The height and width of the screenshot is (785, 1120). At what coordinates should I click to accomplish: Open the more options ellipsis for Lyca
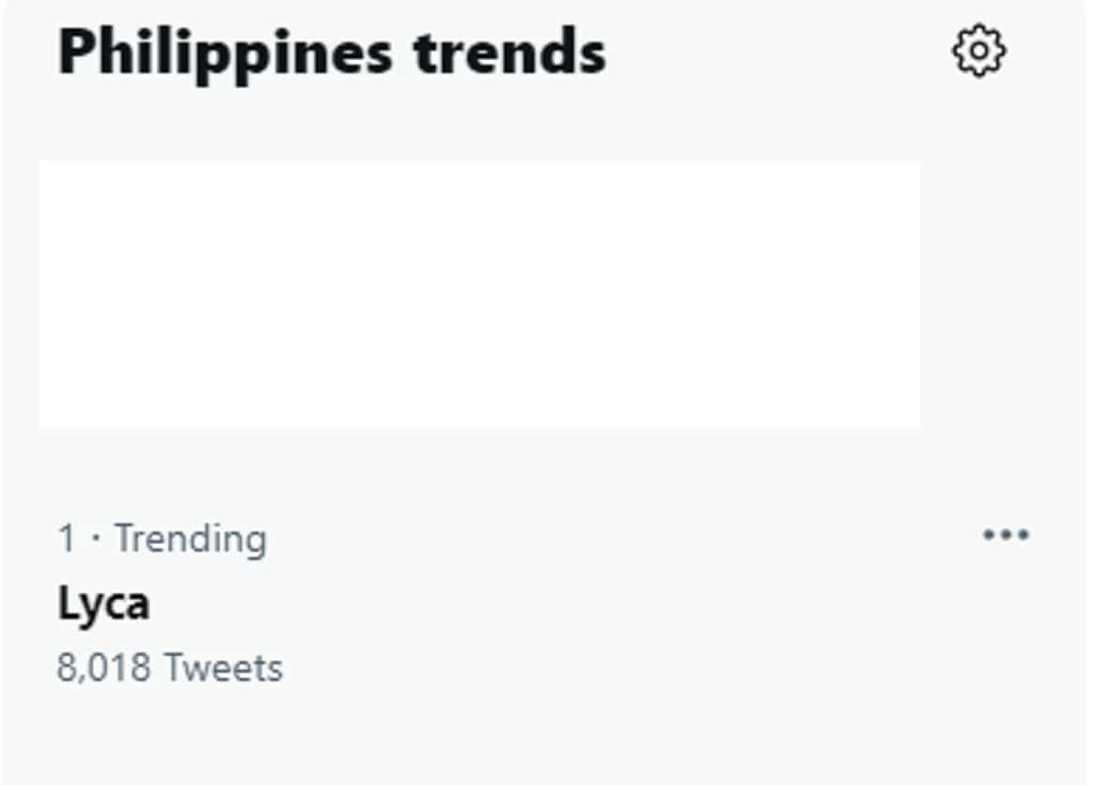click(1006, 535)
